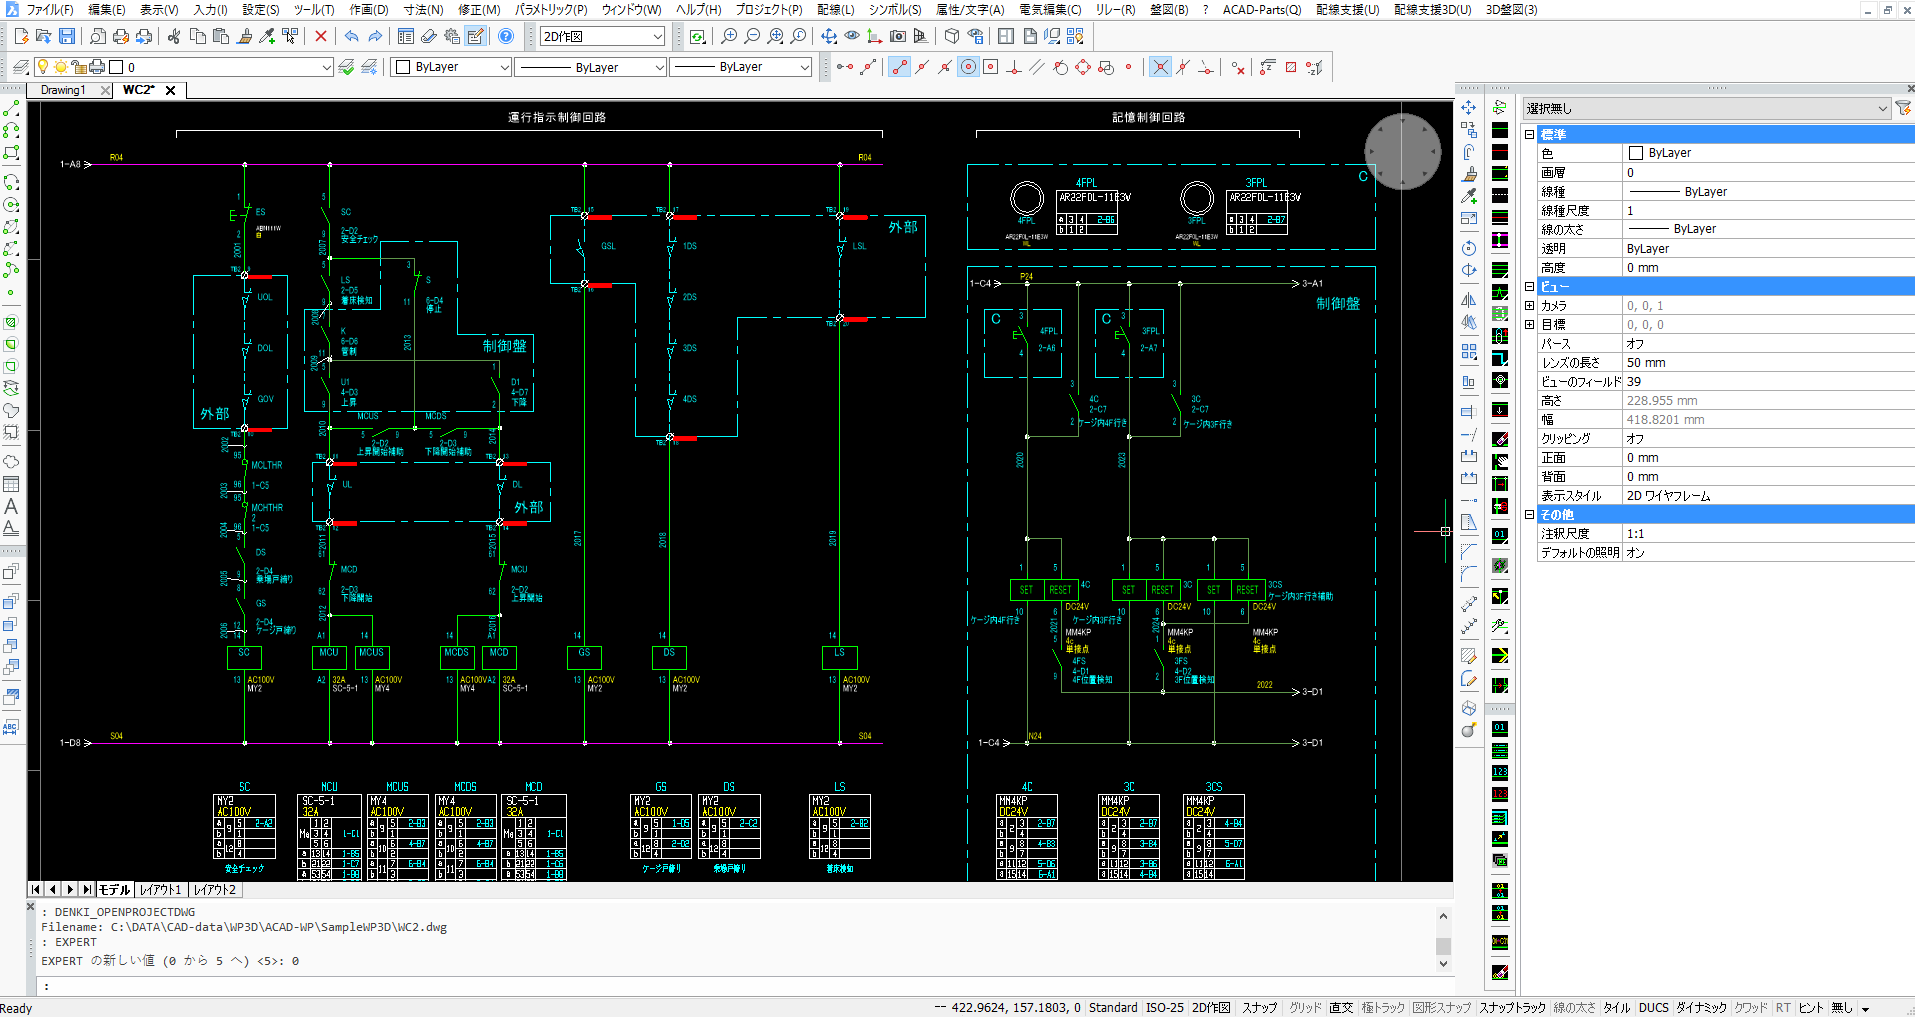The width and height of the screenshot is (1915, 1017).
Task: Toggle 図形スナップ entity snap
Action: pyautogui.click(x=1442, y=1007)
